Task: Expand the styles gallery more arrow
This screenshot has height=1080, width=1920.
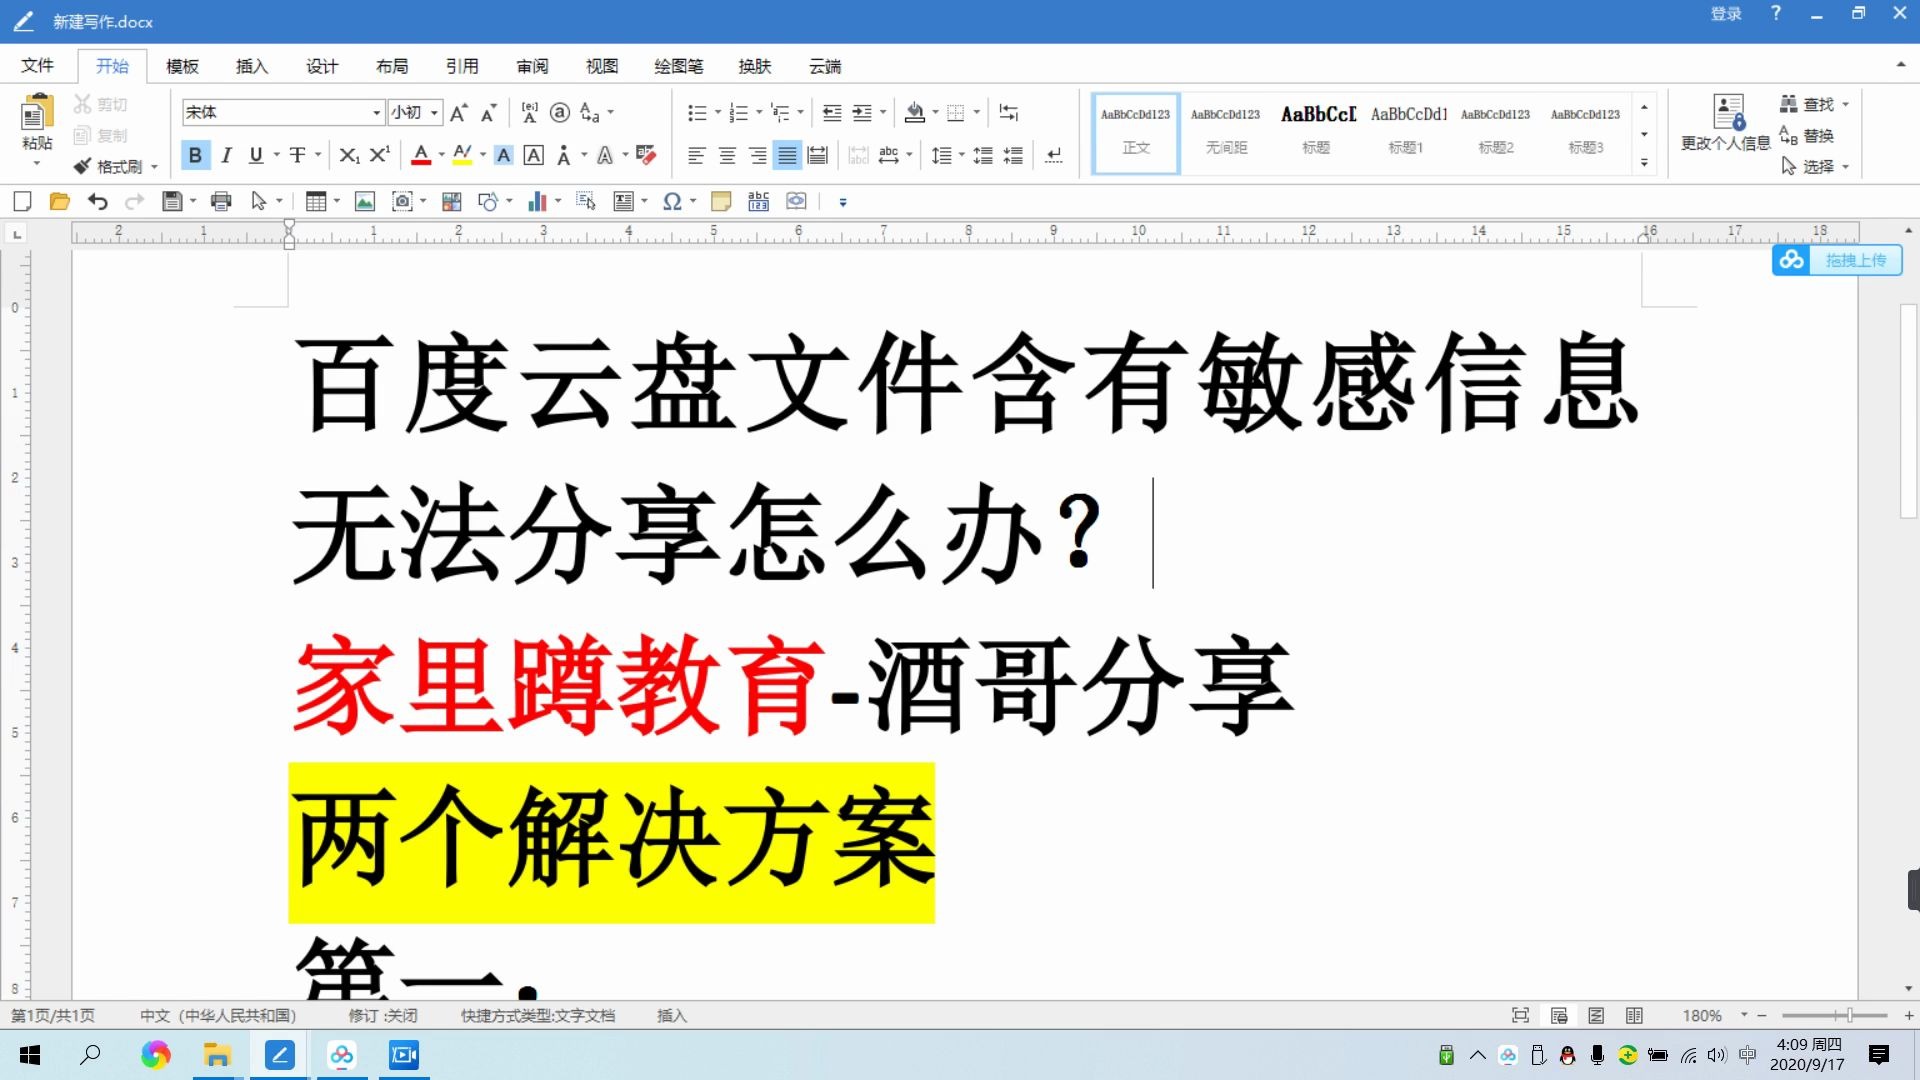Action: pos(1644,163)
